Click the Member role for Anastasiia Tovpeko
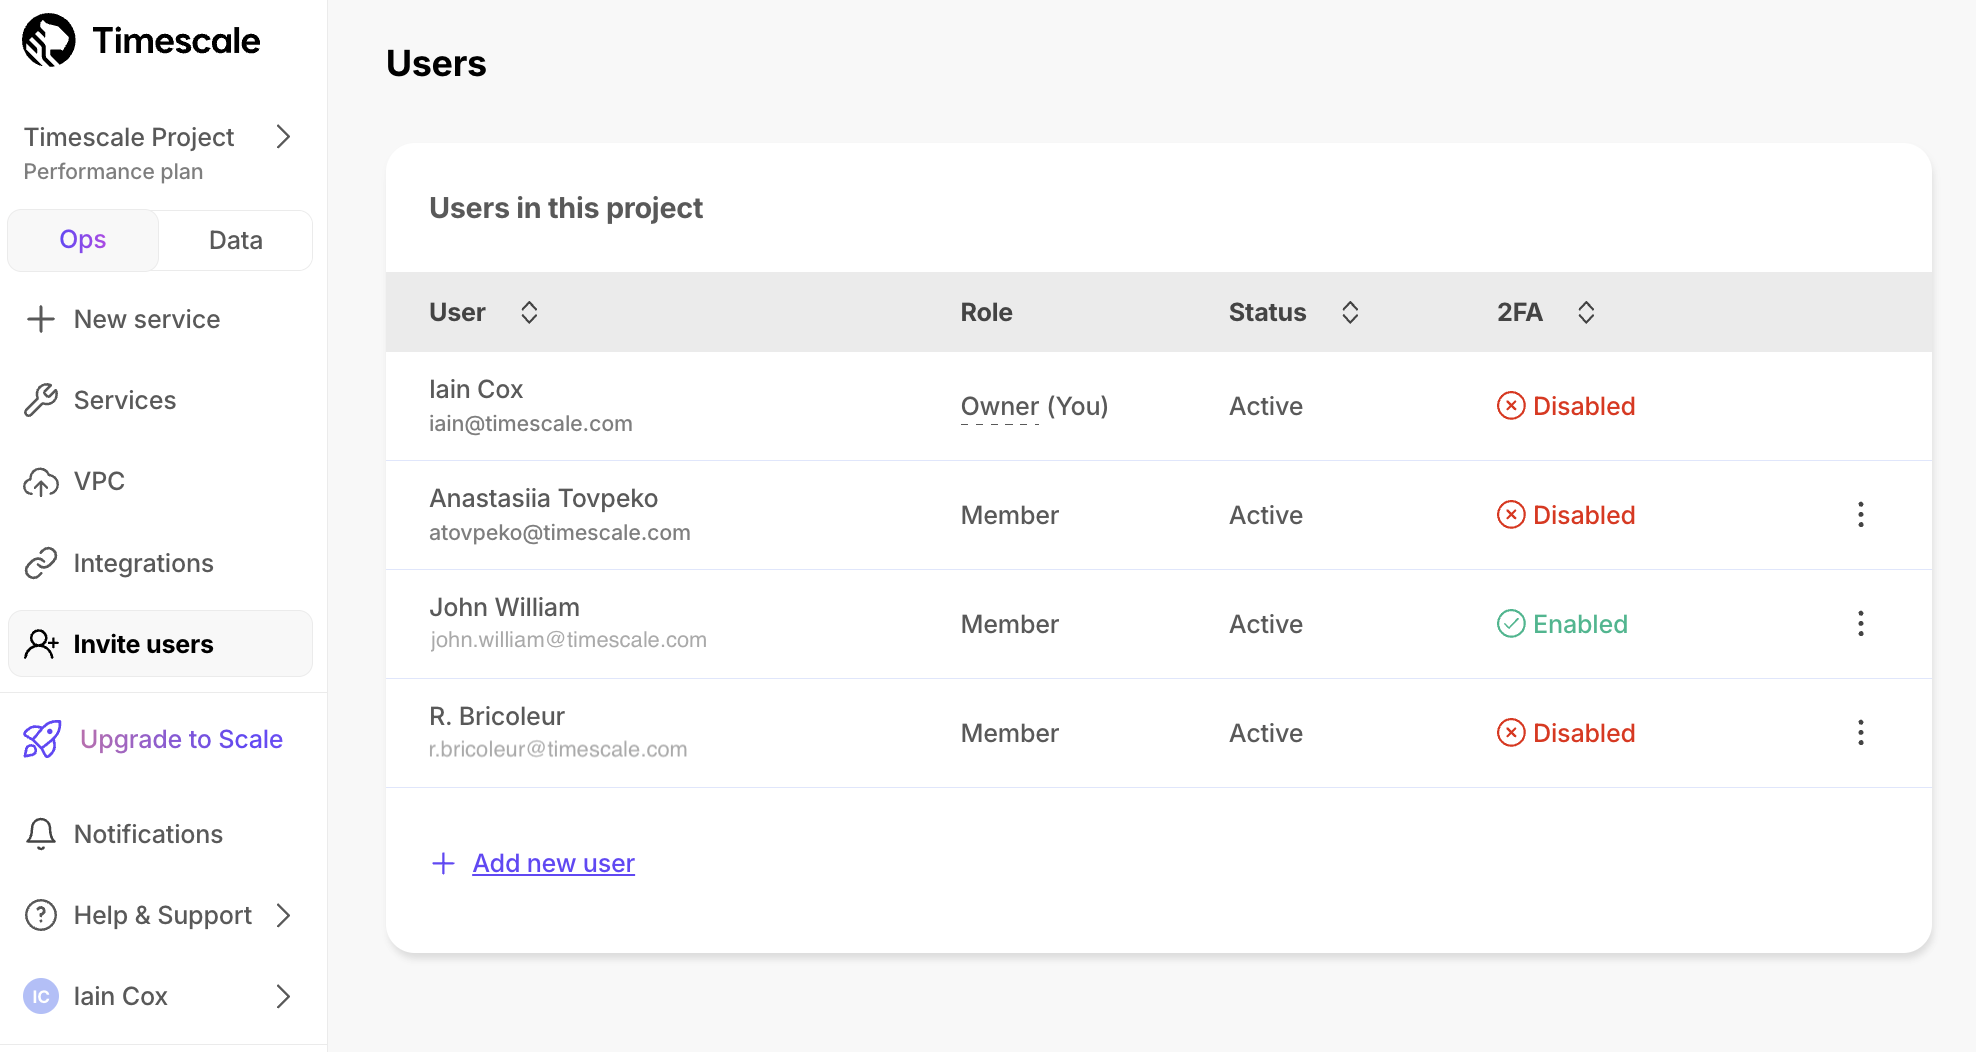Screen dimensions: 1976x1052 click(1009, 515)
